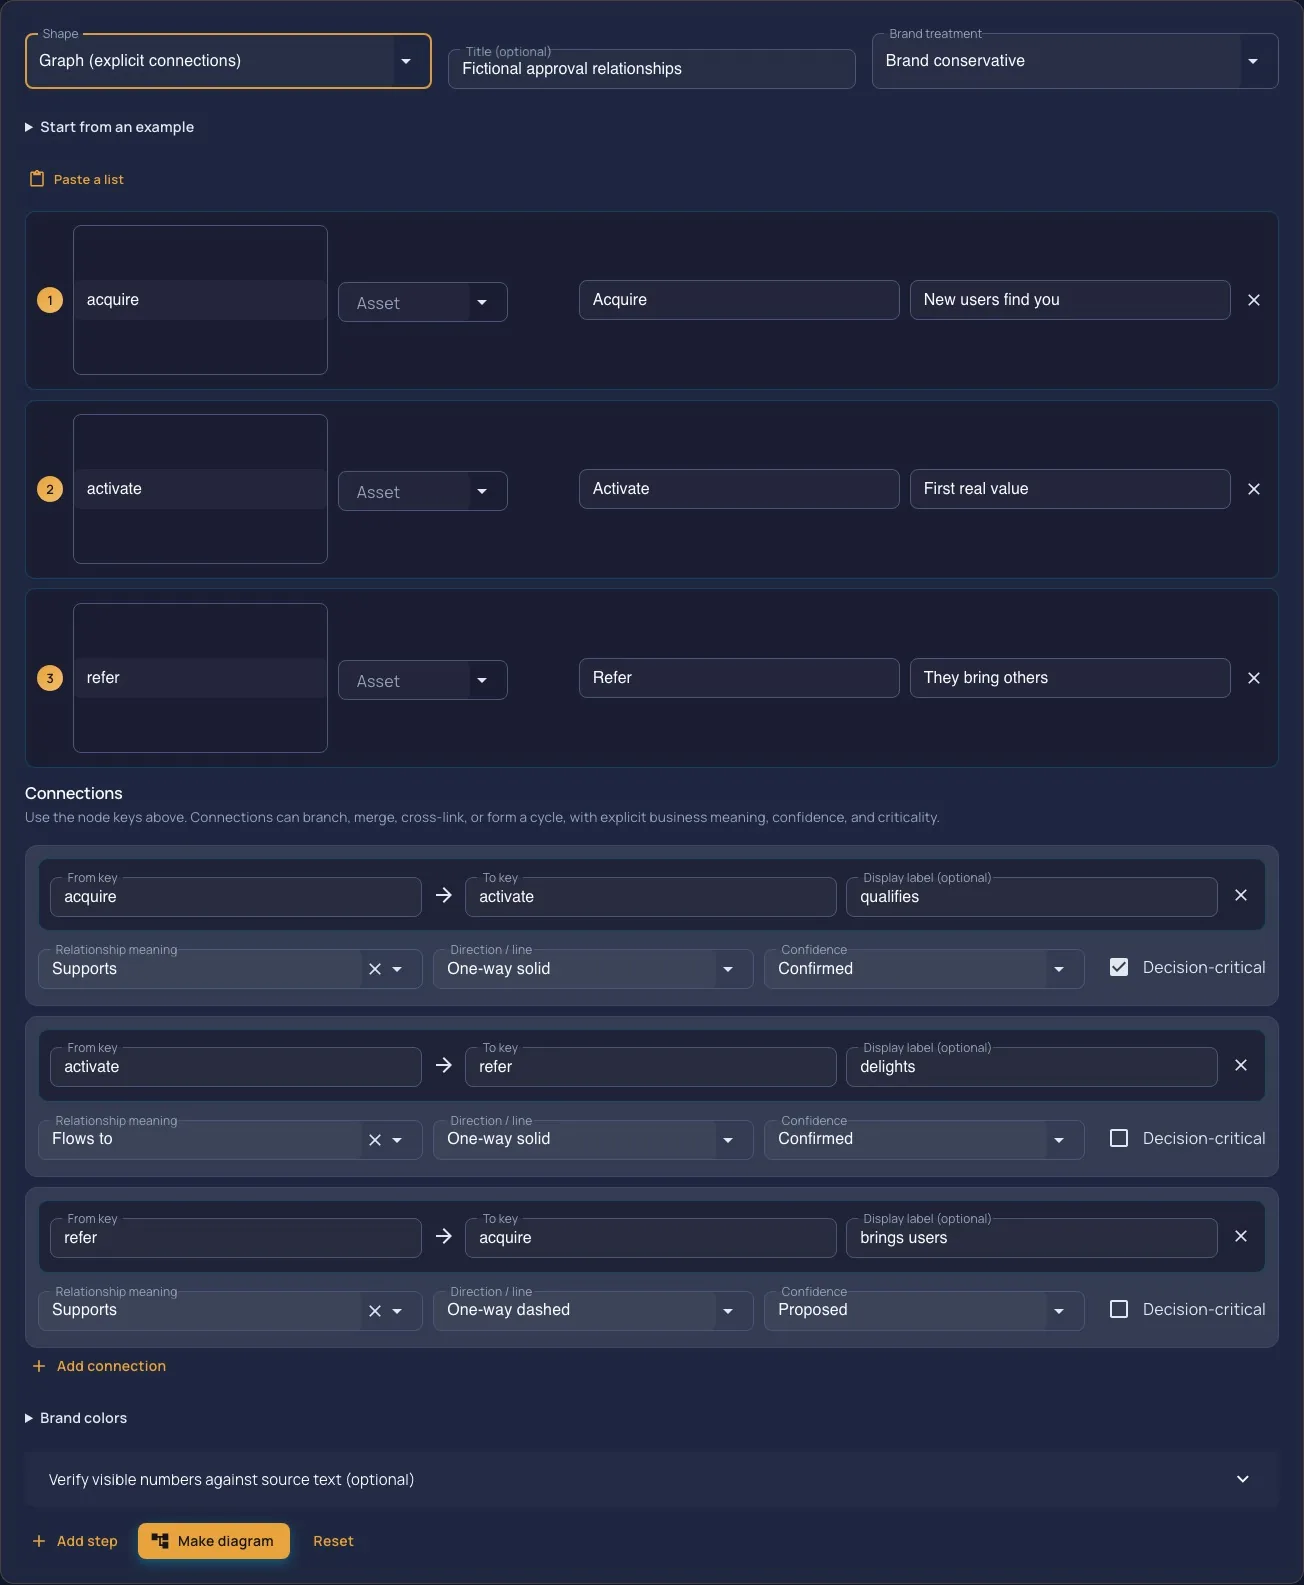Delete the delights connection
Screen dimensions: 1304x1585
click(x=1241, y=1065)
